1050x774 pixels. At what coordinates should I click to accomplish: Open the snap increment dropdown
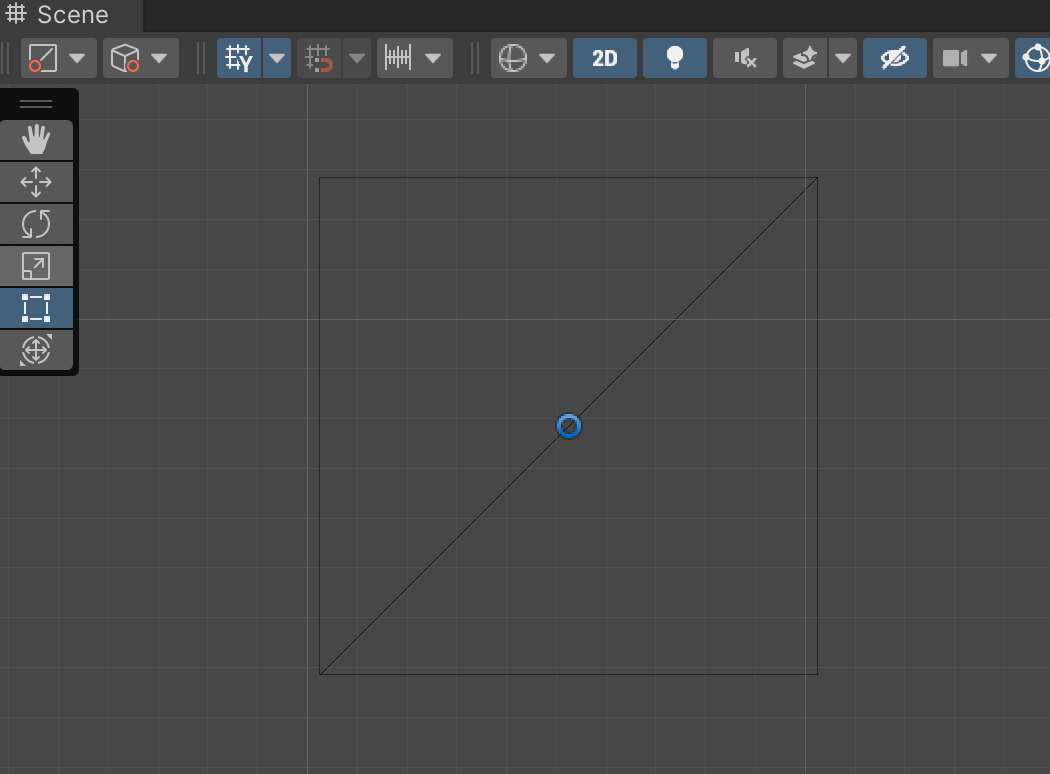[415, 58]
